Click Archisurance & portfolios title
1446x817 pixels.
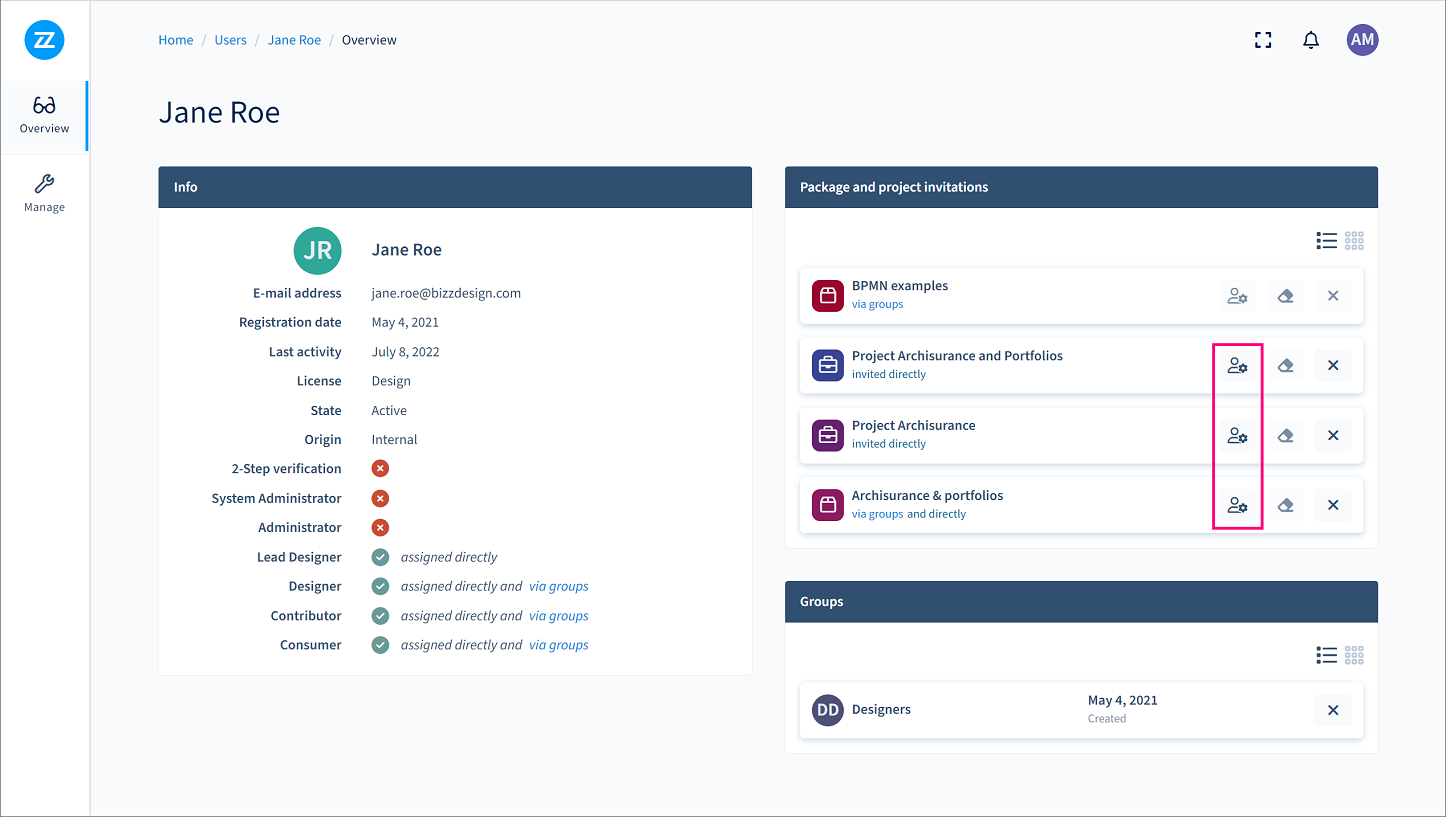[x=927, y=496]
